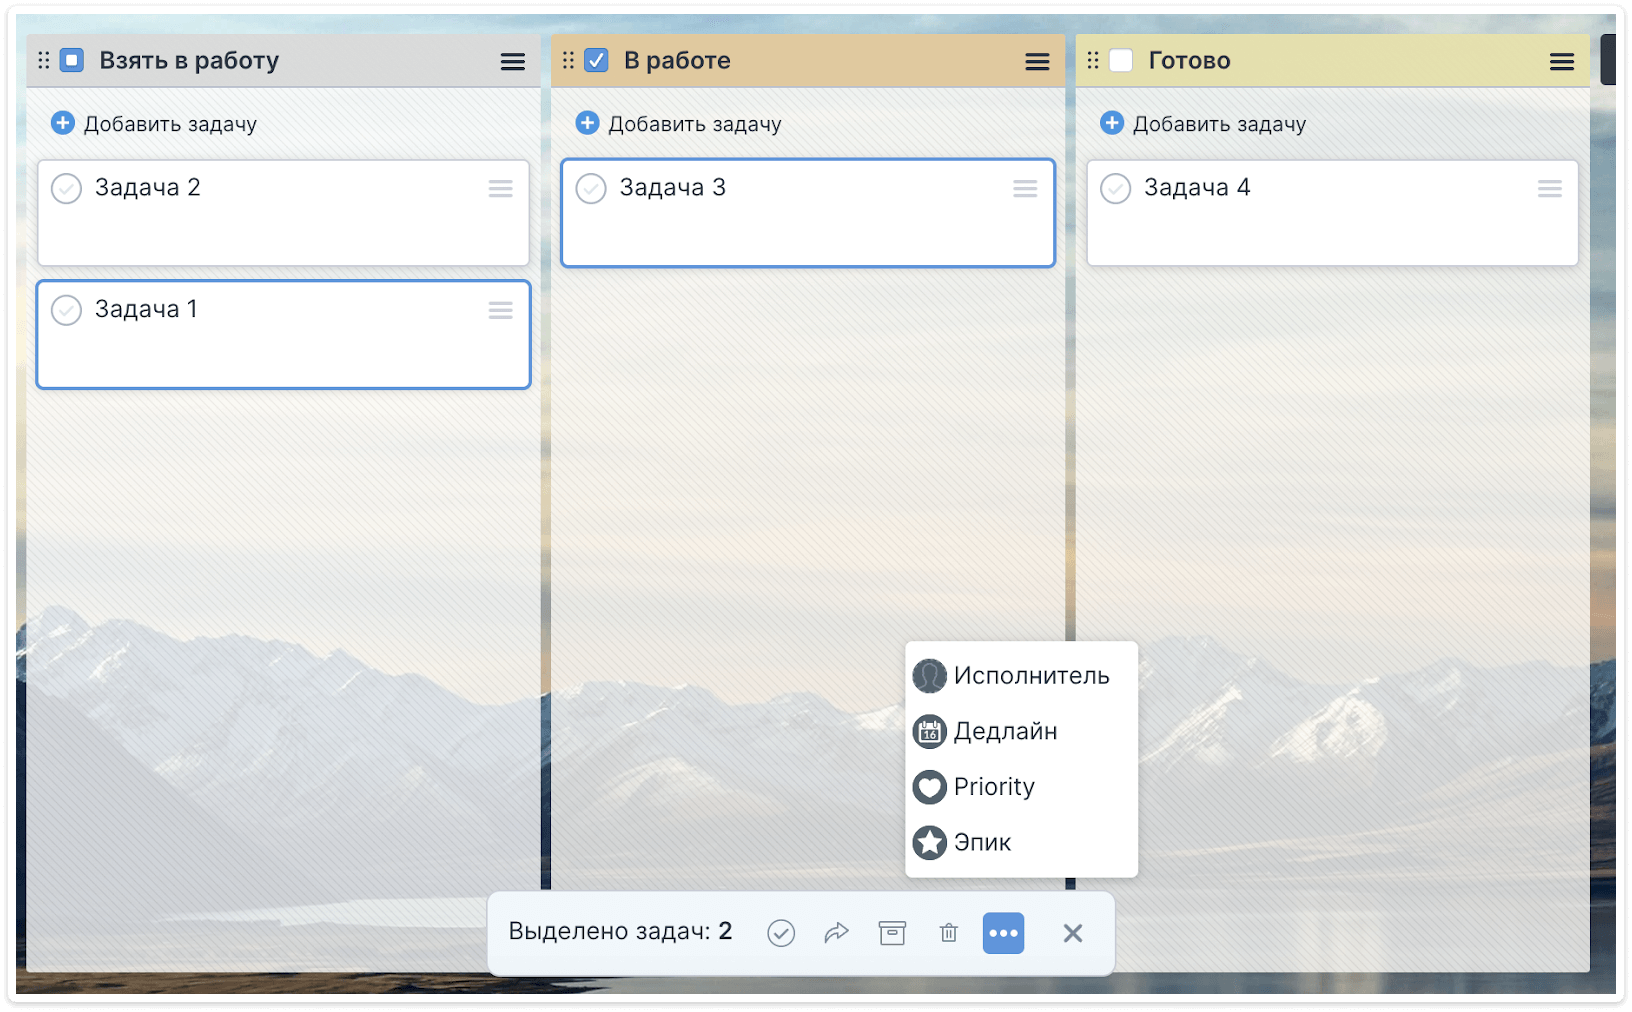Click the plus icon in 'Готово' column
The height and width of the screenshot is (1012, 1632).
(1111, 123)
